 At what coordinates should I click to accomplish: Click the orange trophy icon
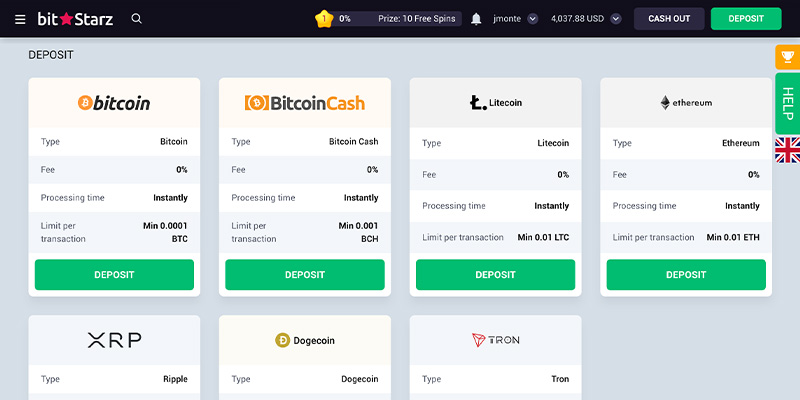coord(787,57)
